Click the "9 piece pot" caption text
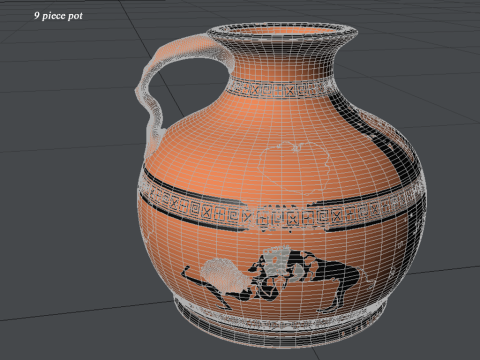 (x=58, y=16)
